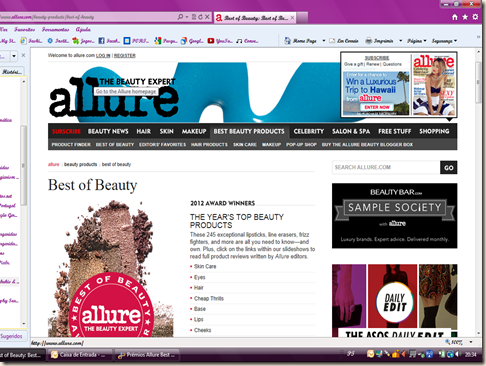This screenshot has width=486, height=366.
Task: Click the LOG IN link
Action: [103, 56]
